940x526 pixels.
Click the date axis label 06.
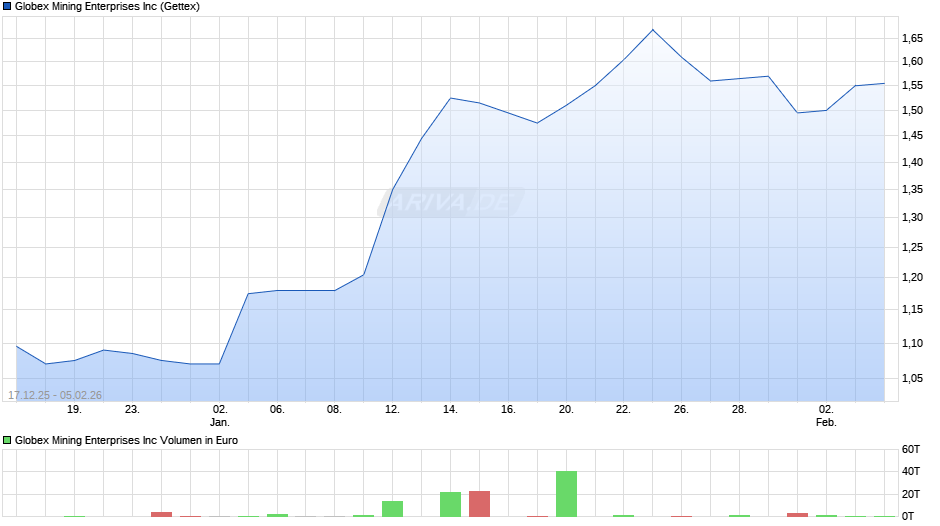point(277,410)
